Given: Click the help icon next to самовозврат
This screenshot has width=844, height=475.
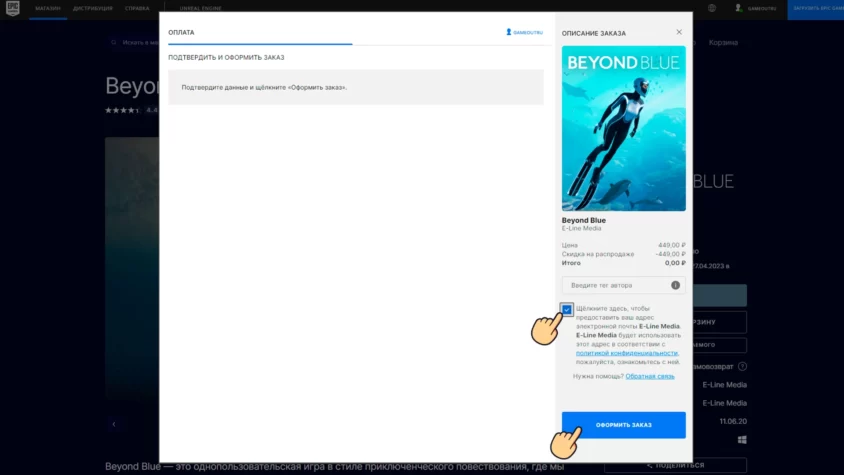Looking at the screenshot, I should tap(742, 367).
